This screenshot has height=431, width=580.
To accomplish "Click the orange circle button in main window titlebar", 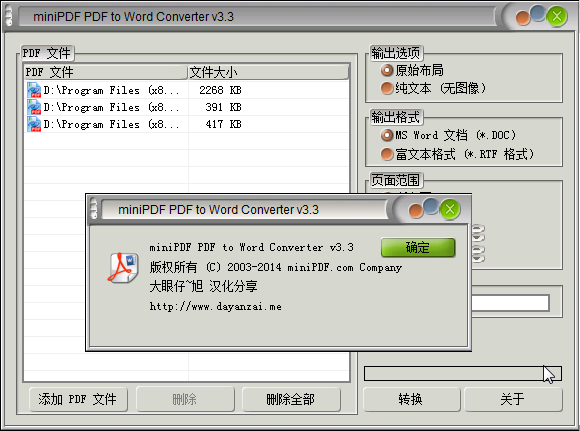I will point(523,18).
